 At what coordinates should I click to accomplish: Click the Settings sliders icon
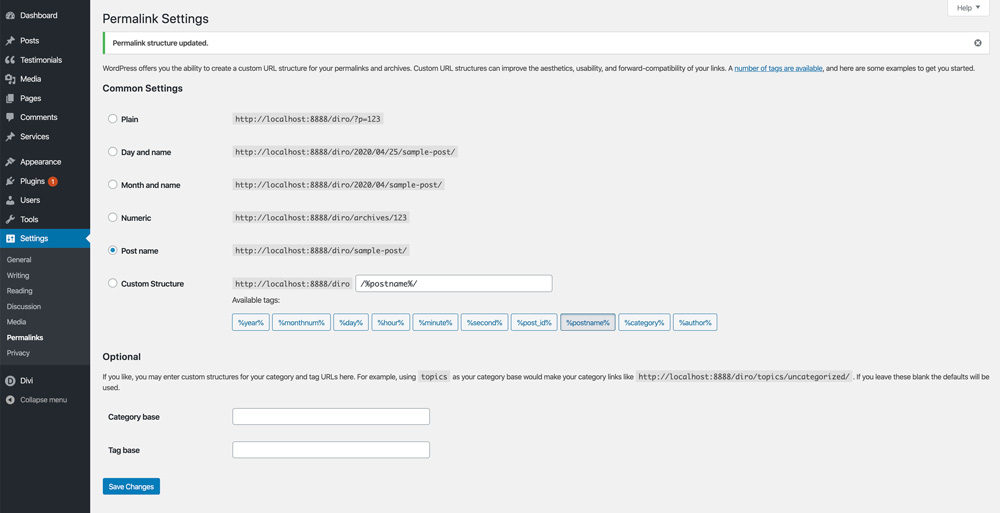(10, 239)
